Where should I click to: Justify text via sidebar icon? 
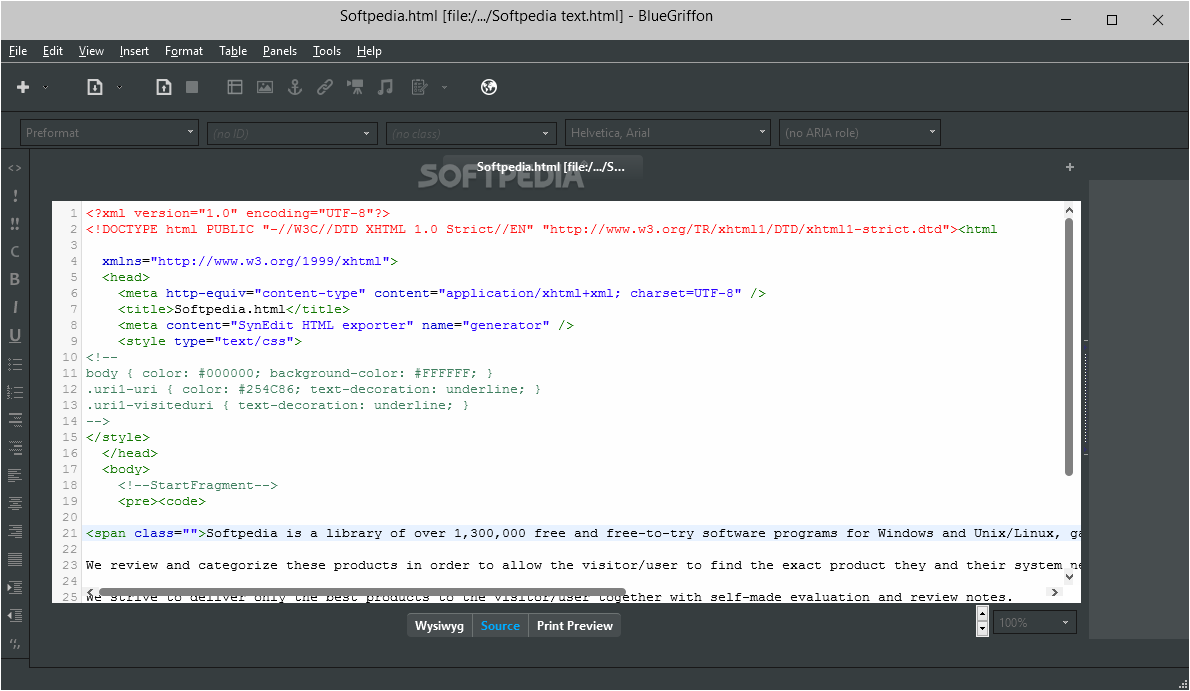14,560
